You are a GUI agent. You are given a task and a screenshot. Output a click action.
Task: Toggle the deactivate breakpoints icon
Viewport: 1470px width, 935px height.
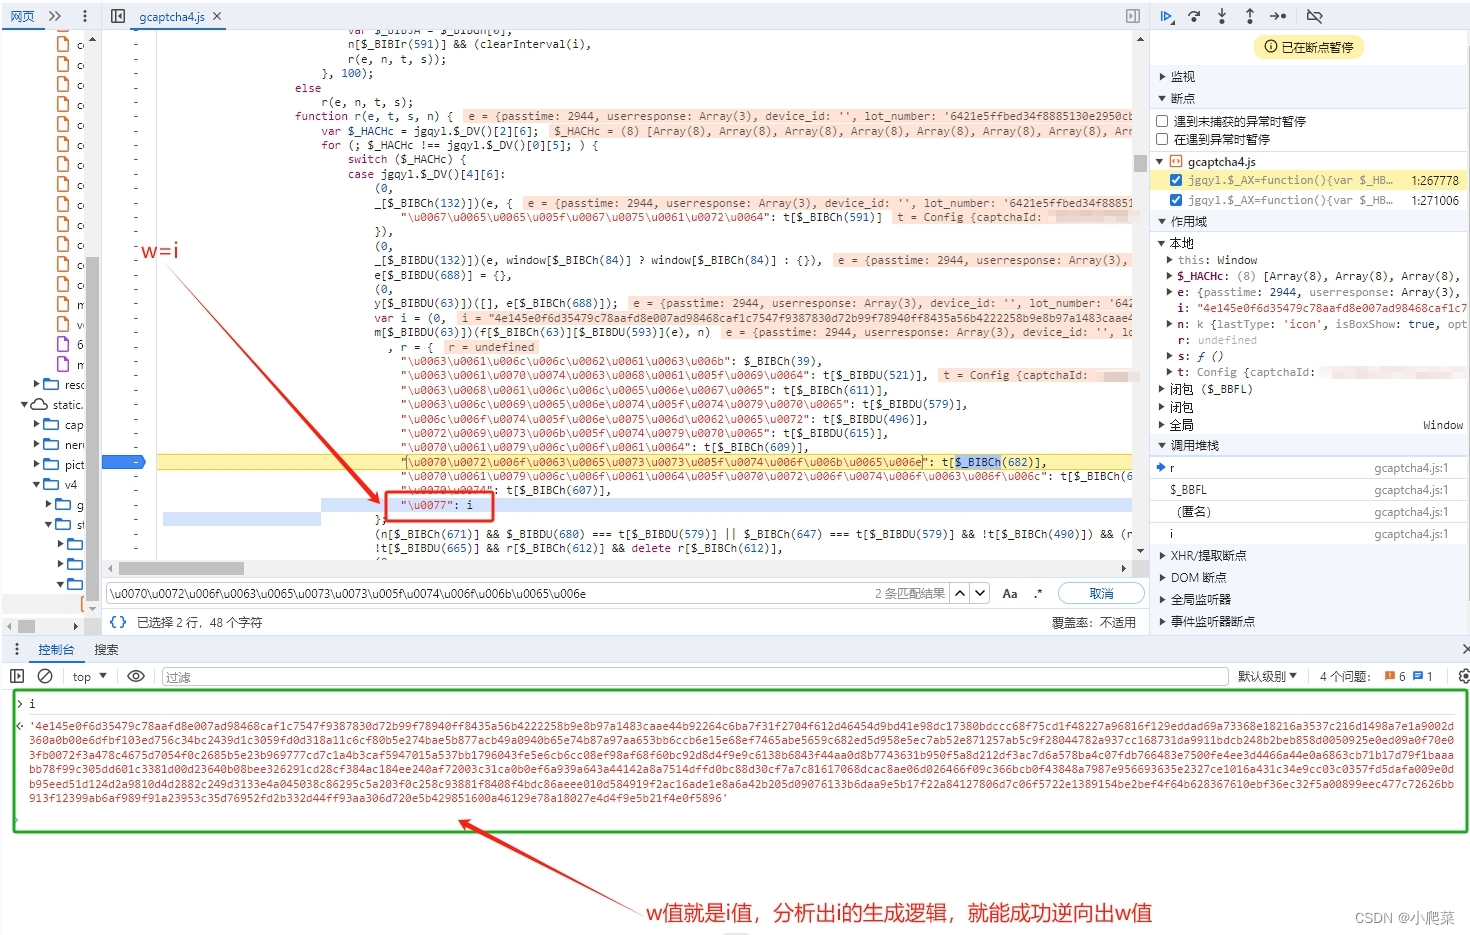click(1315, 16)
